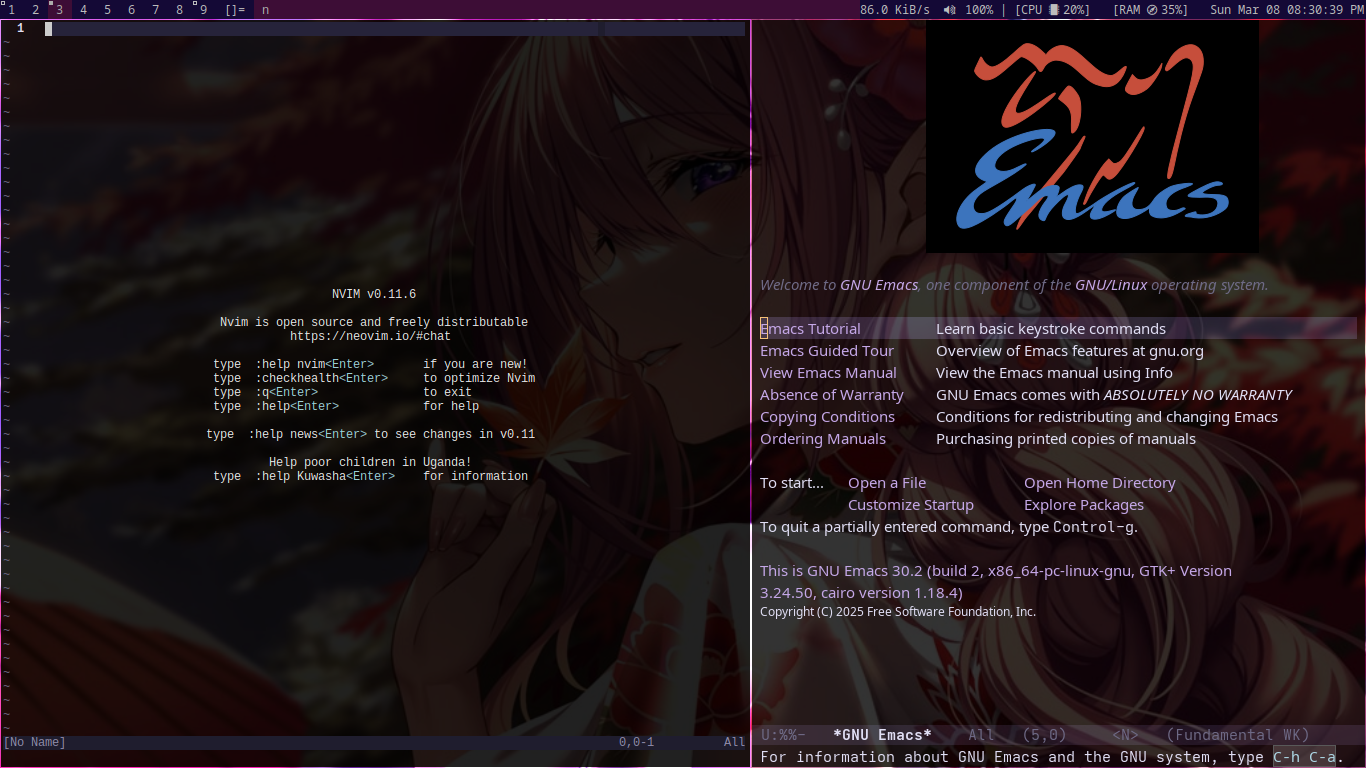The height and width of the screenshot is (768, 1366).
Task: Click ':checkhealth<Enter>' text in Neovim
Action: click(x=321, y=378)
